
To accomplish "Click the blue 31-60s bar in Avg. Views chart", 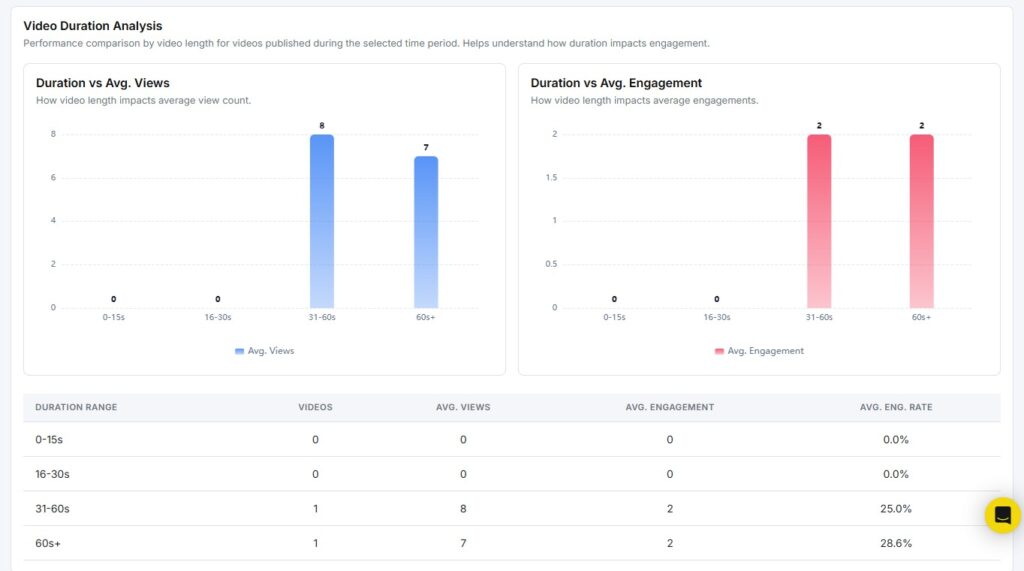I will tap(322, 221).
